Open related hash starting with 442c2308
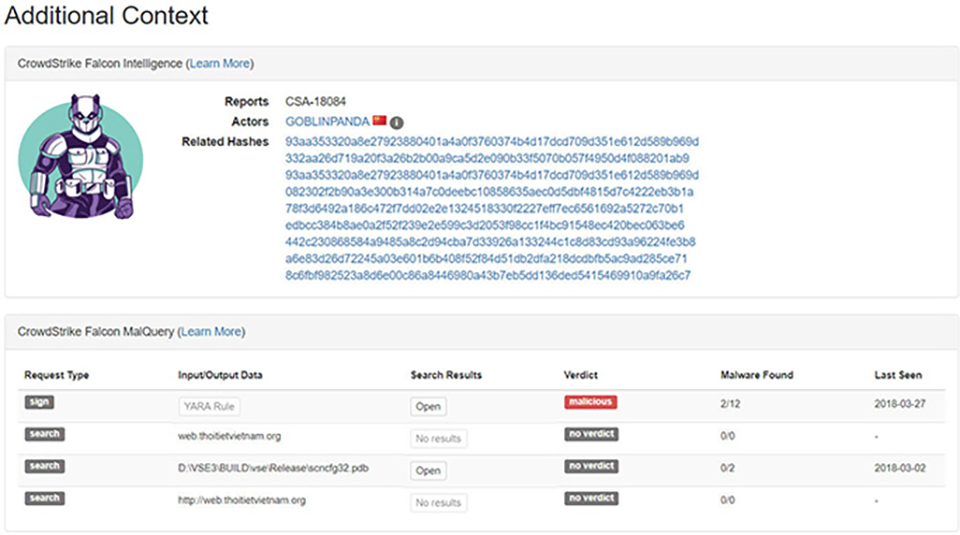The height and width of the screenshot is (535, 960). pos(490,242)
